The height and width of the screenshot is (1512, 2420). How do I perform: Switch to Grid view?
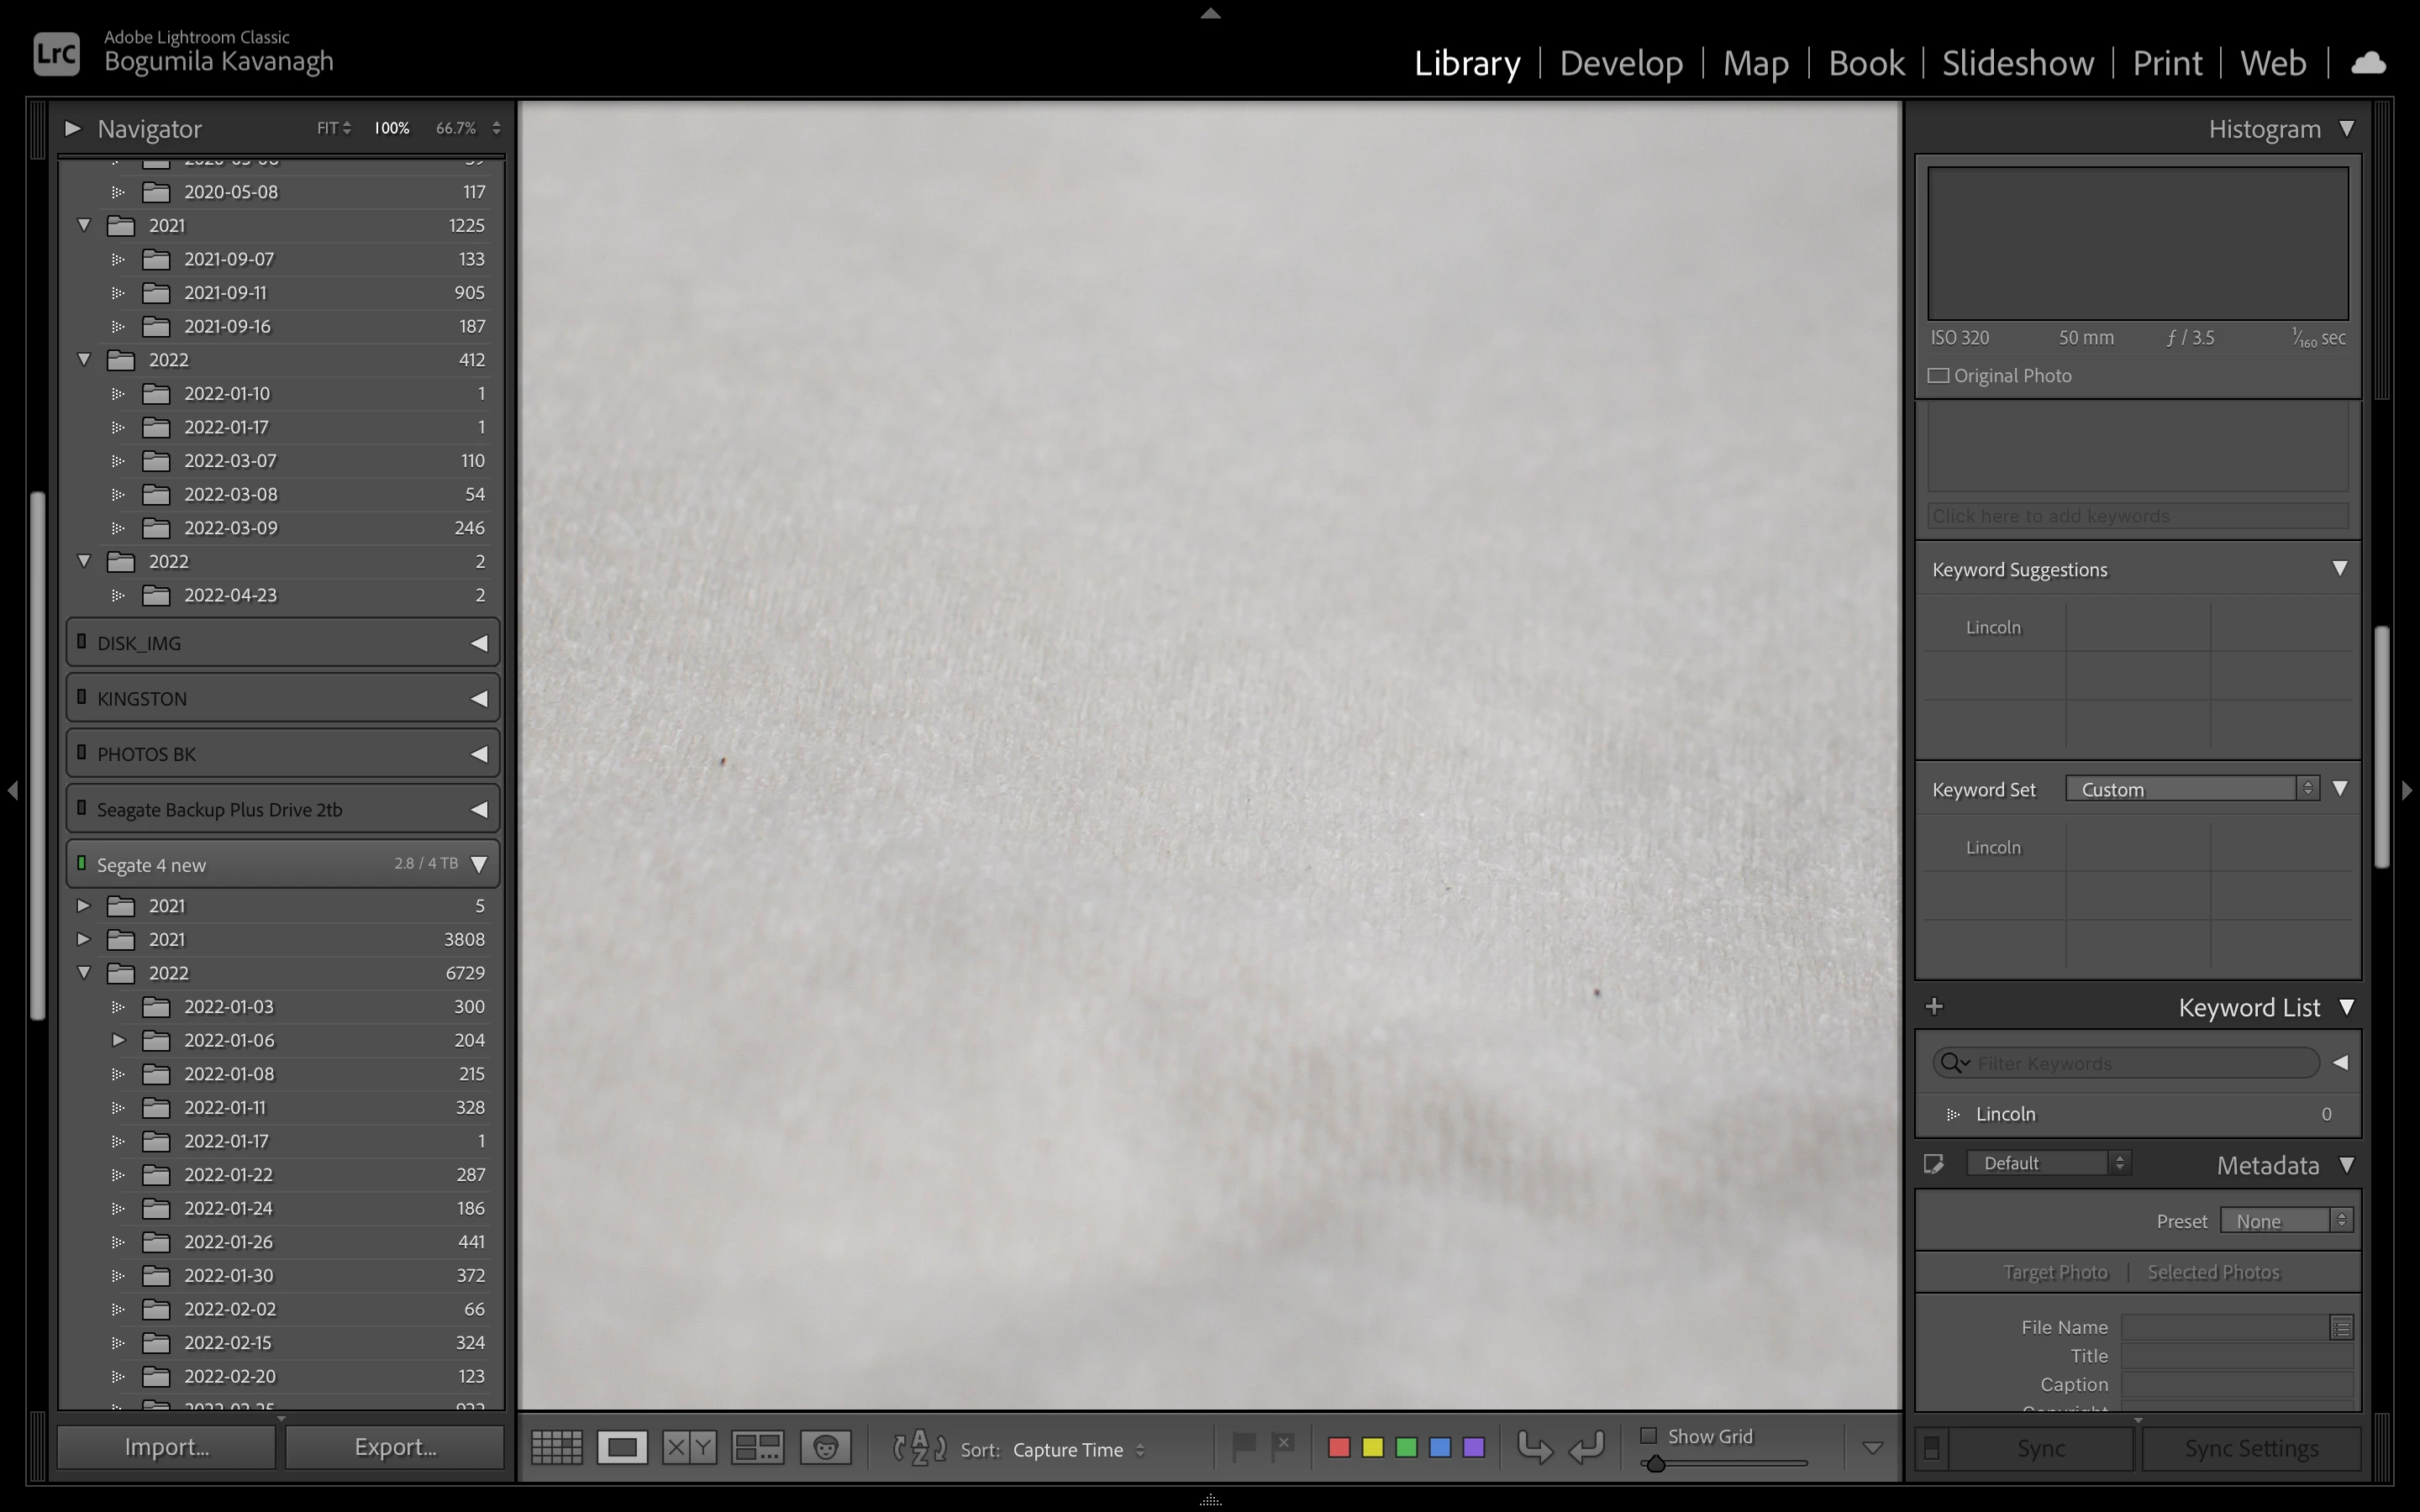(x=556, y=1447)
